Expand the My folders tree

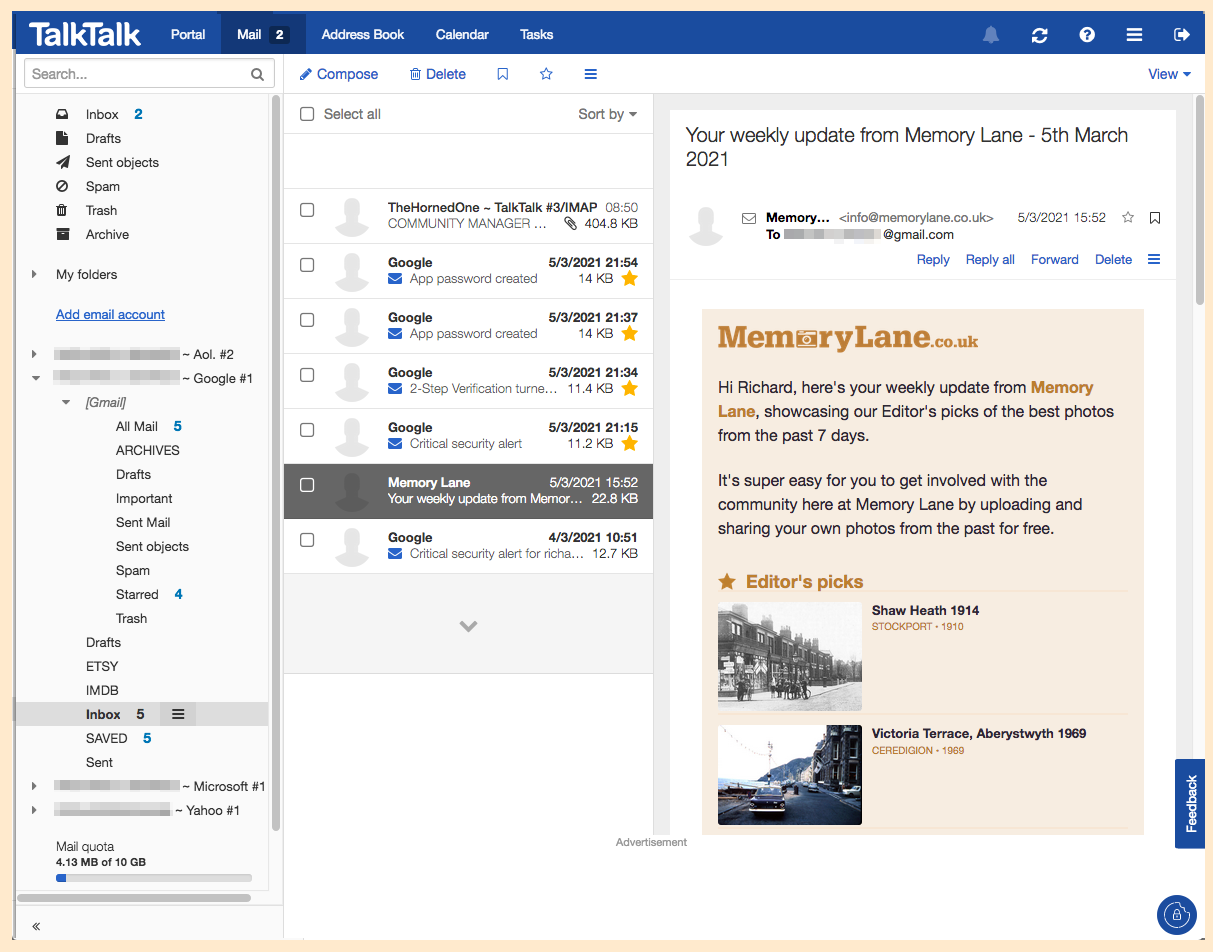pyautogui.click(x=34, y=274)
